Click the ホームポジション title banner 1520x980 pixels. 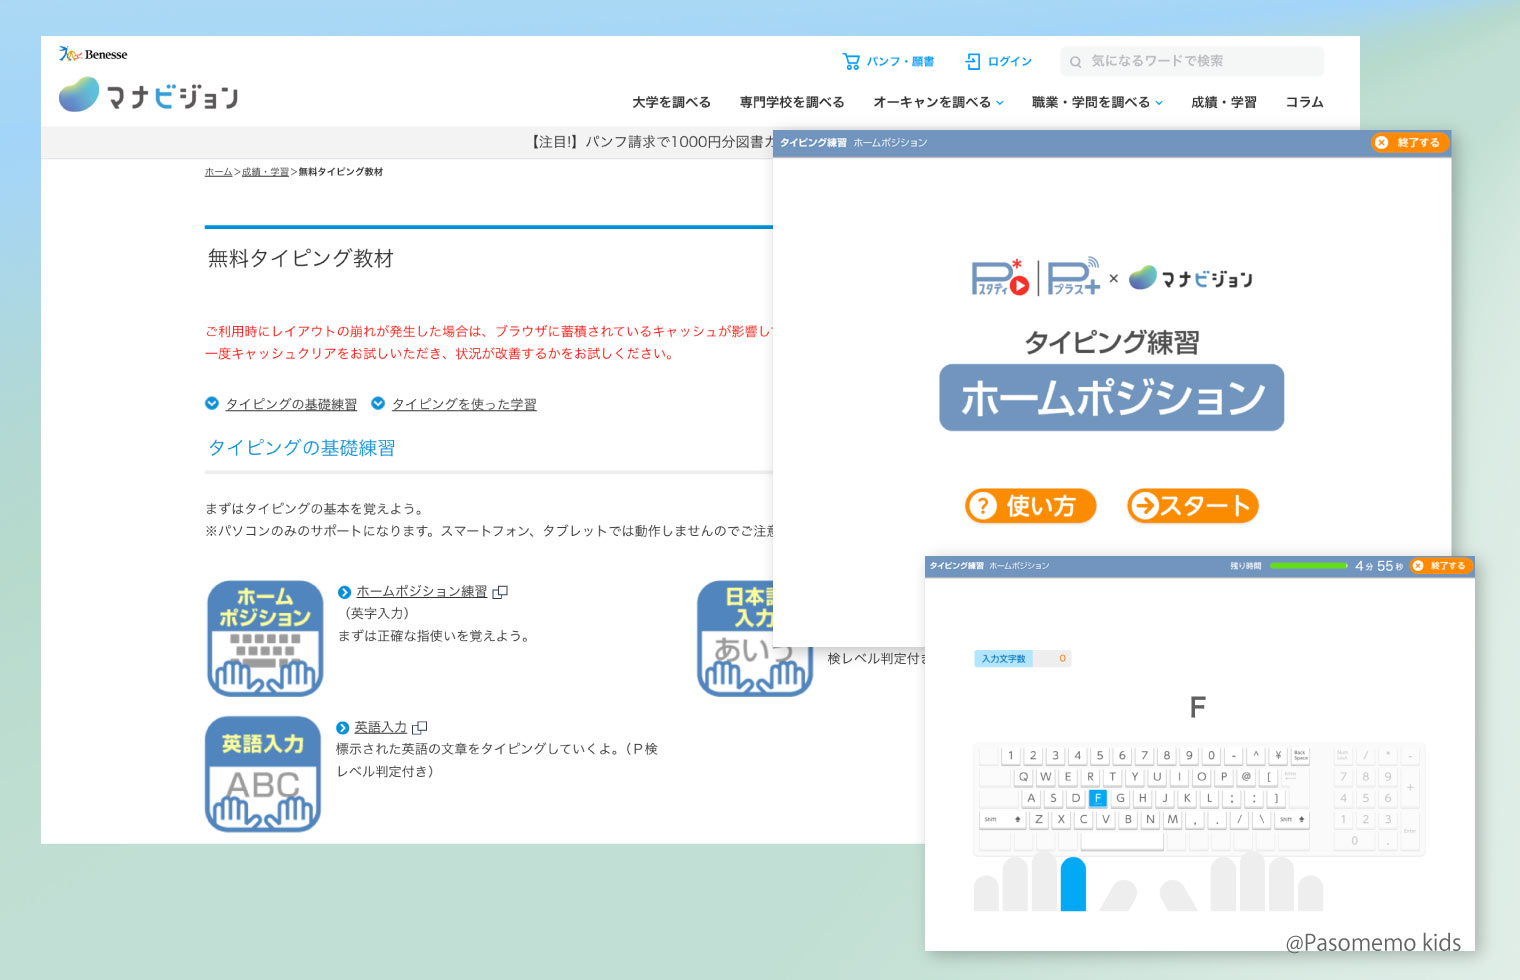[1111, 397]
